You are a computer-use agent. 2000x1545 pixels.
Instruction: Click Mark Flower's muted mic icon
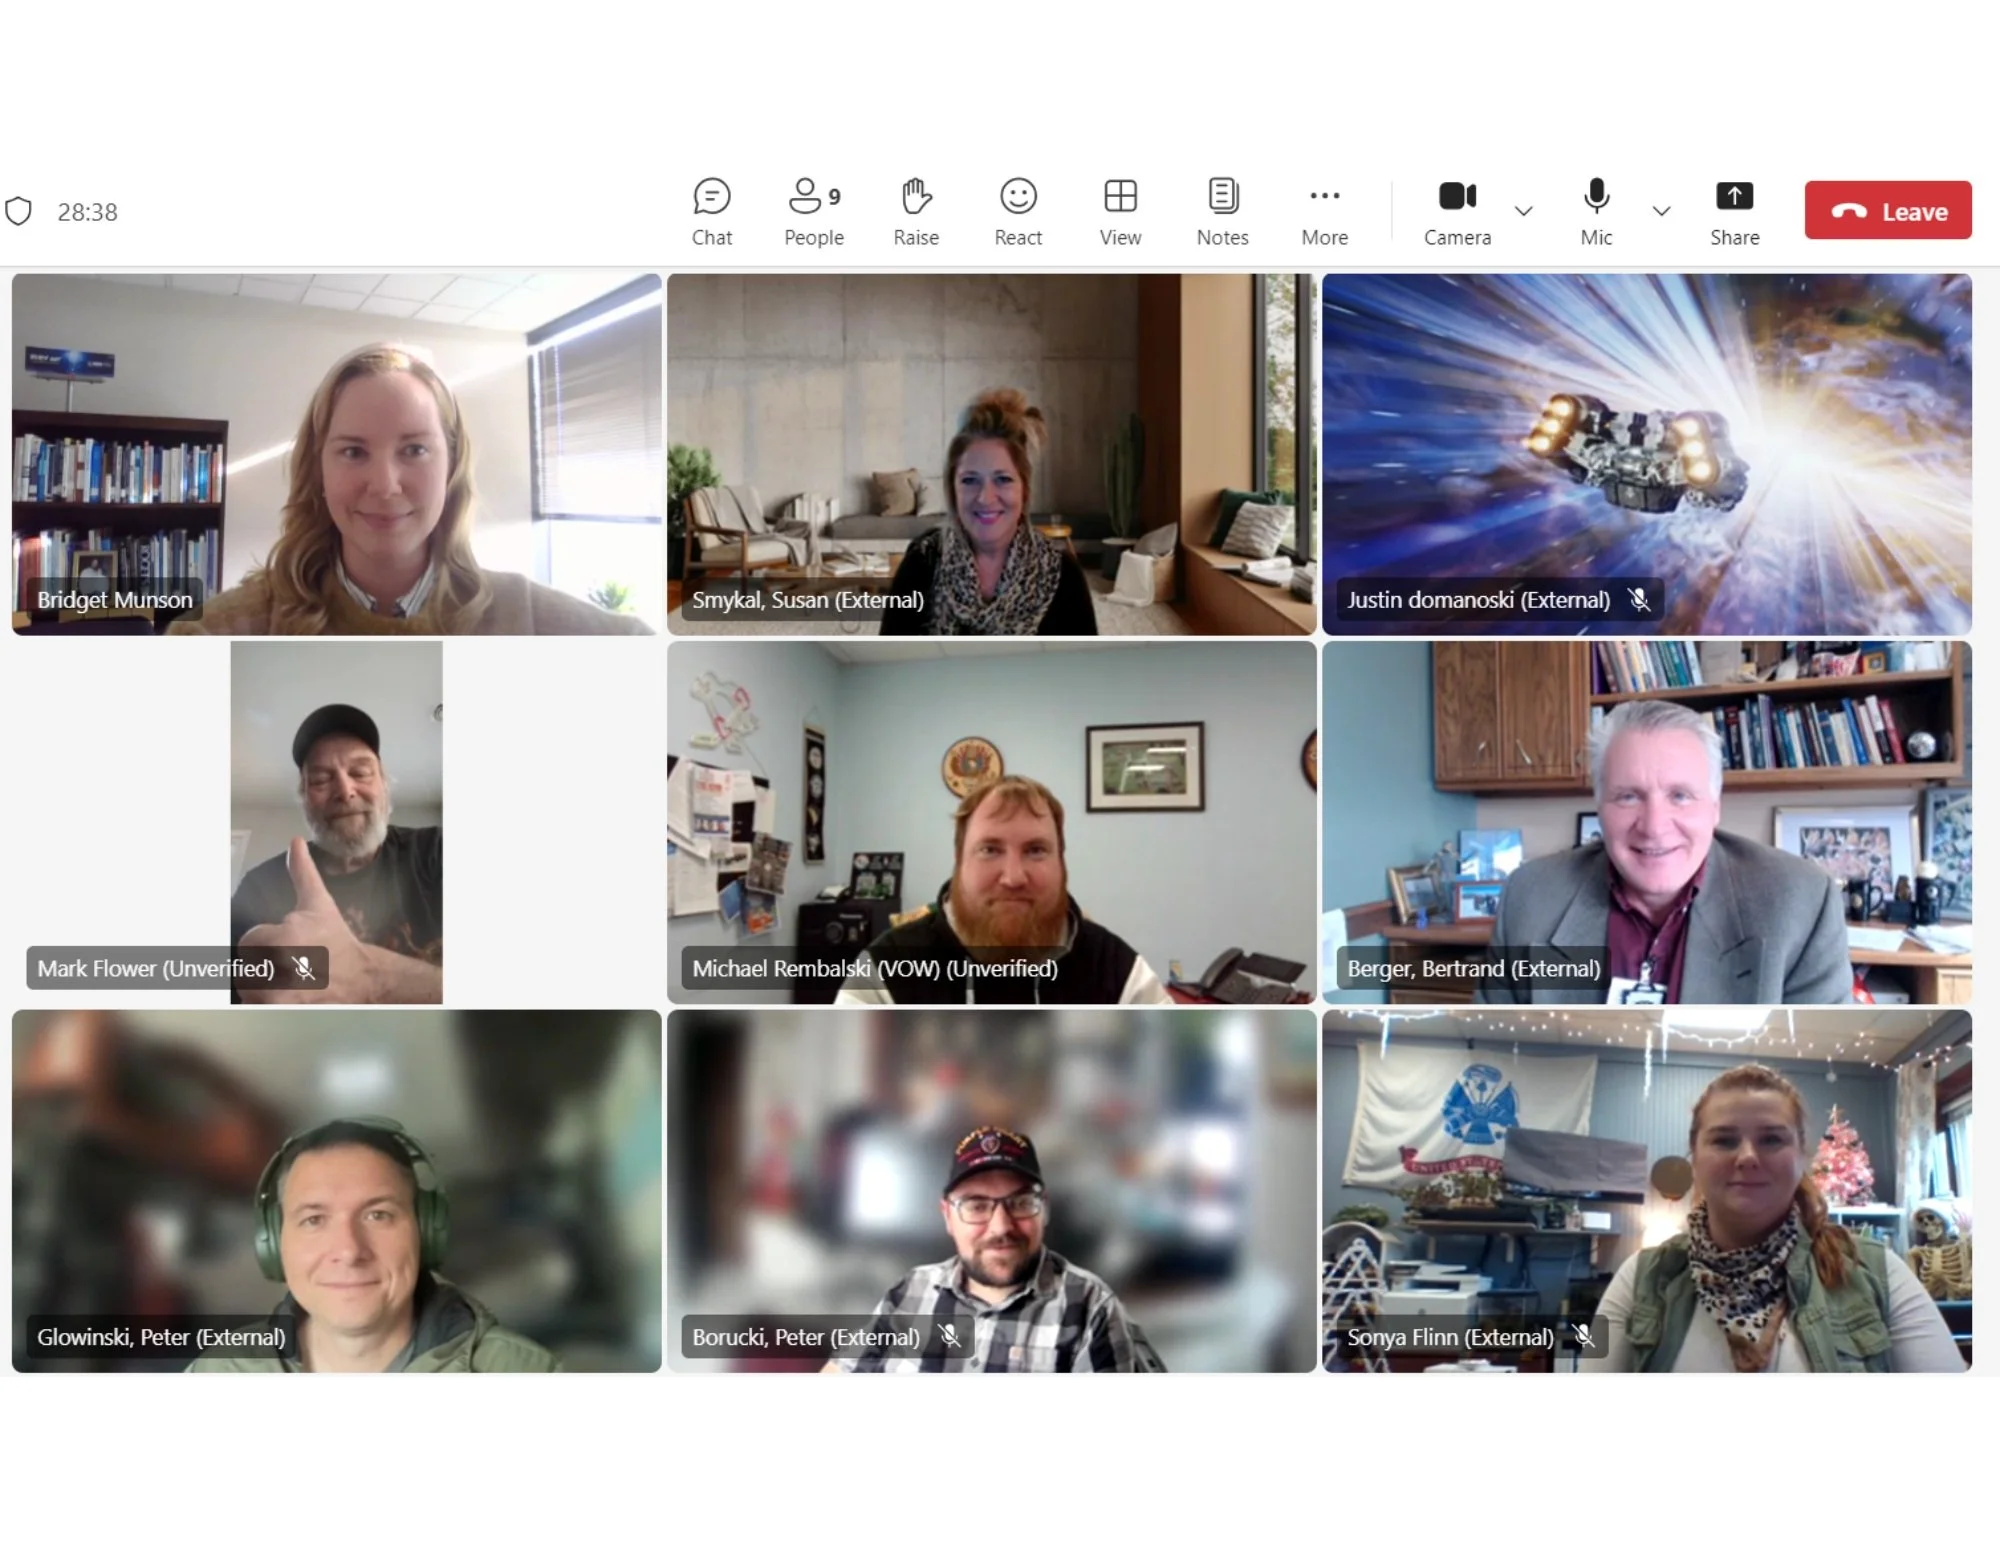click(x=303, y=967)
